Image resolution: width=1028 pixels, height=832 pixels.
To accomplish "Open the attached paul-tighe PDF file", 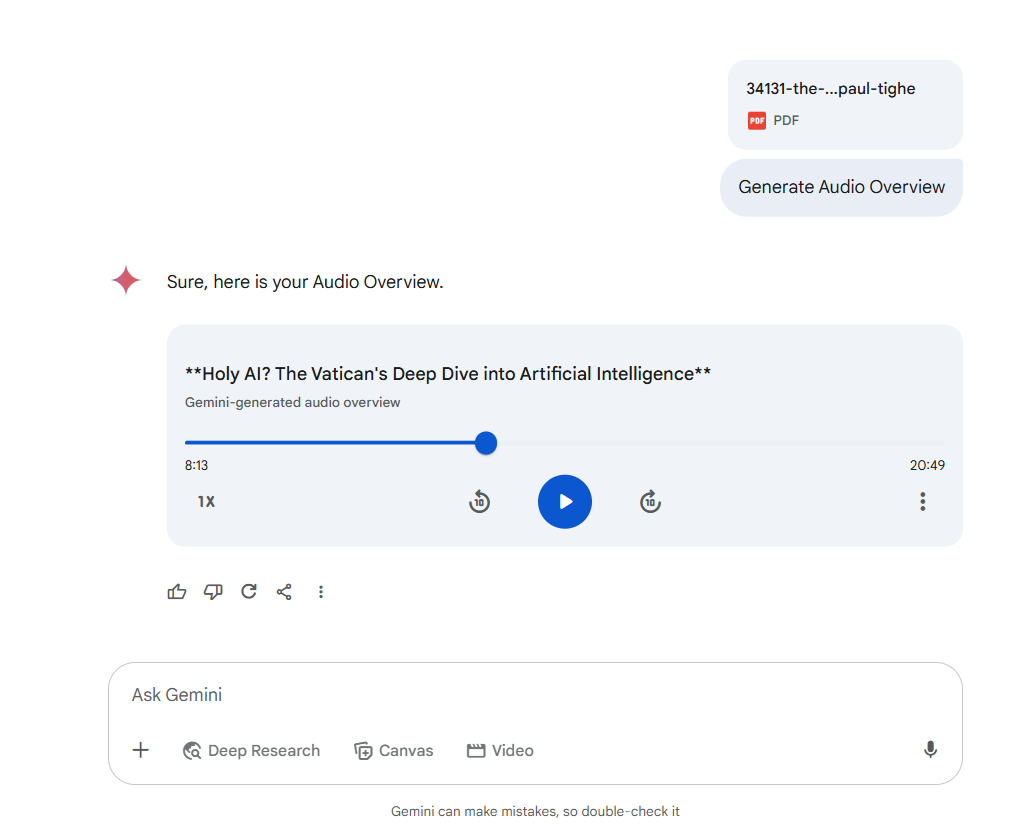I will pos(845,105).
